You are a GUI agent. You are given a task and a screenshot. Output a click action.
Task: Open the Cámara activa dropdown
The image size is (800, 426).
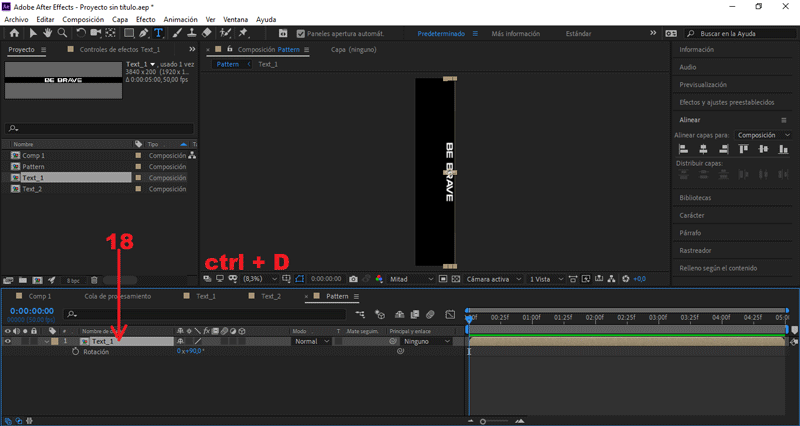coord(494,279)
